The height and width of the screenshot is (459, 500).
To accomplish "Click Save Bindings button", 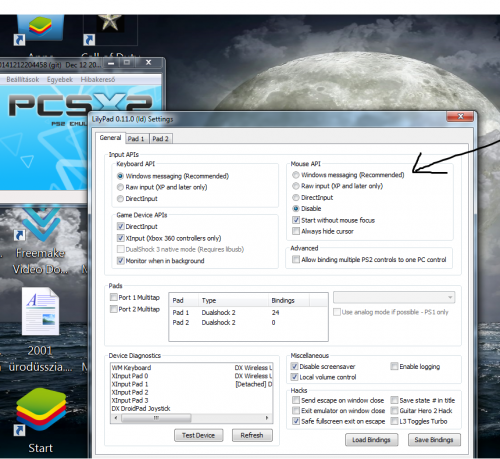I will click(434, 440).
